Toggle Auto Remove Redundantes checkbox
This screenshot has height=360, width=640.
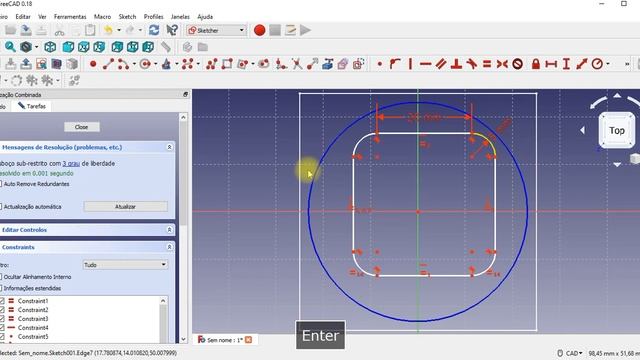pyautogui.click(x=0, y=184)
